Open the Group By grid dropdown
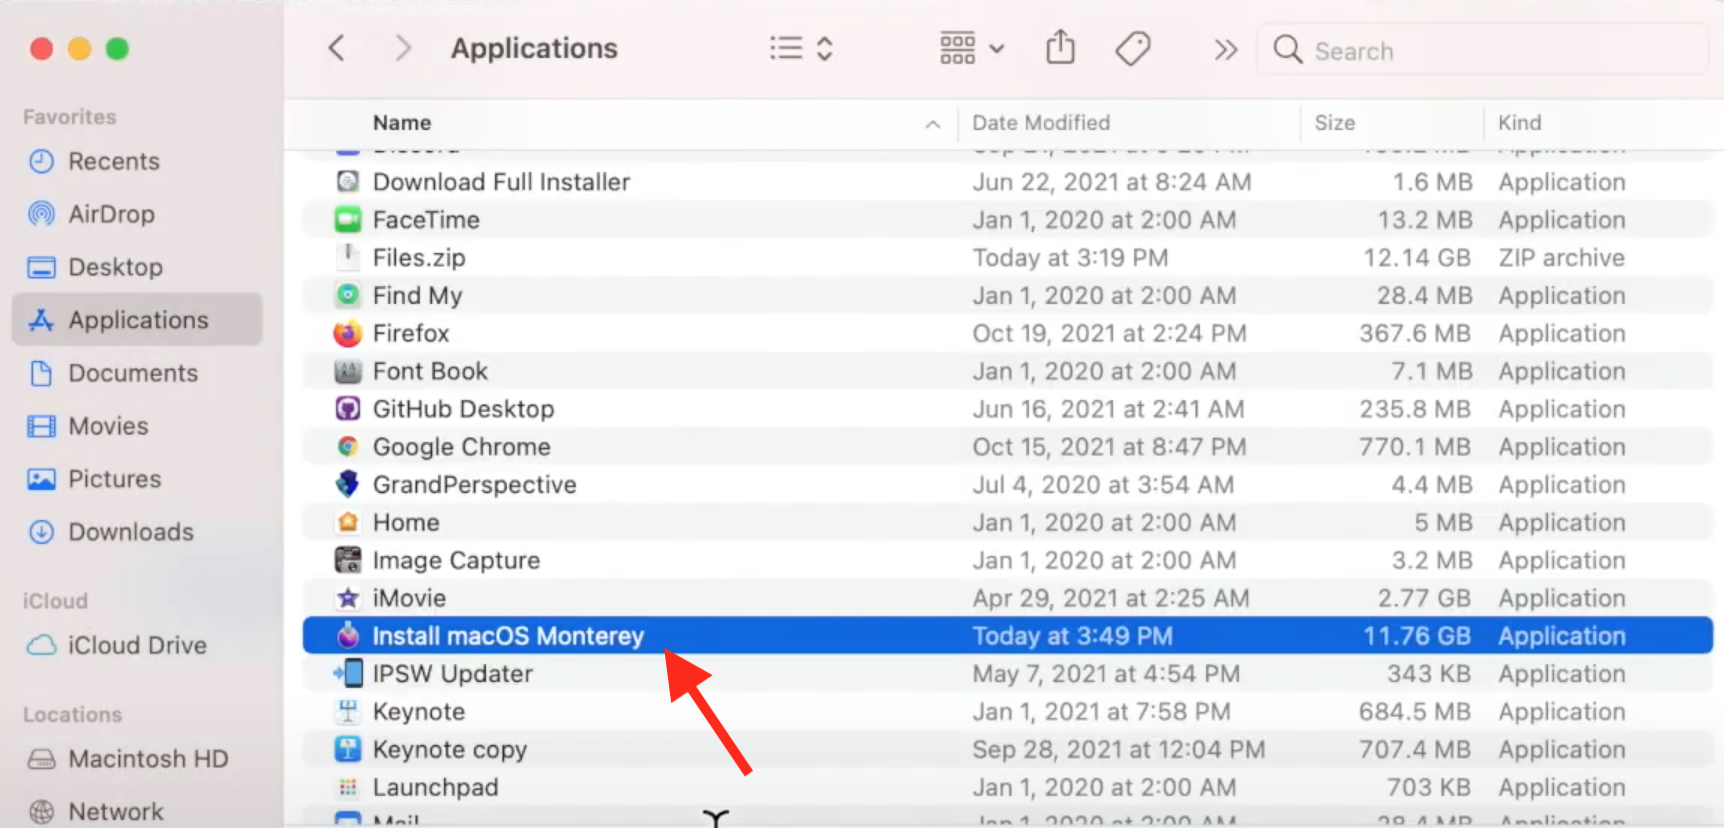The width and height of the screenshot is (1724, 828). (971, 48)
